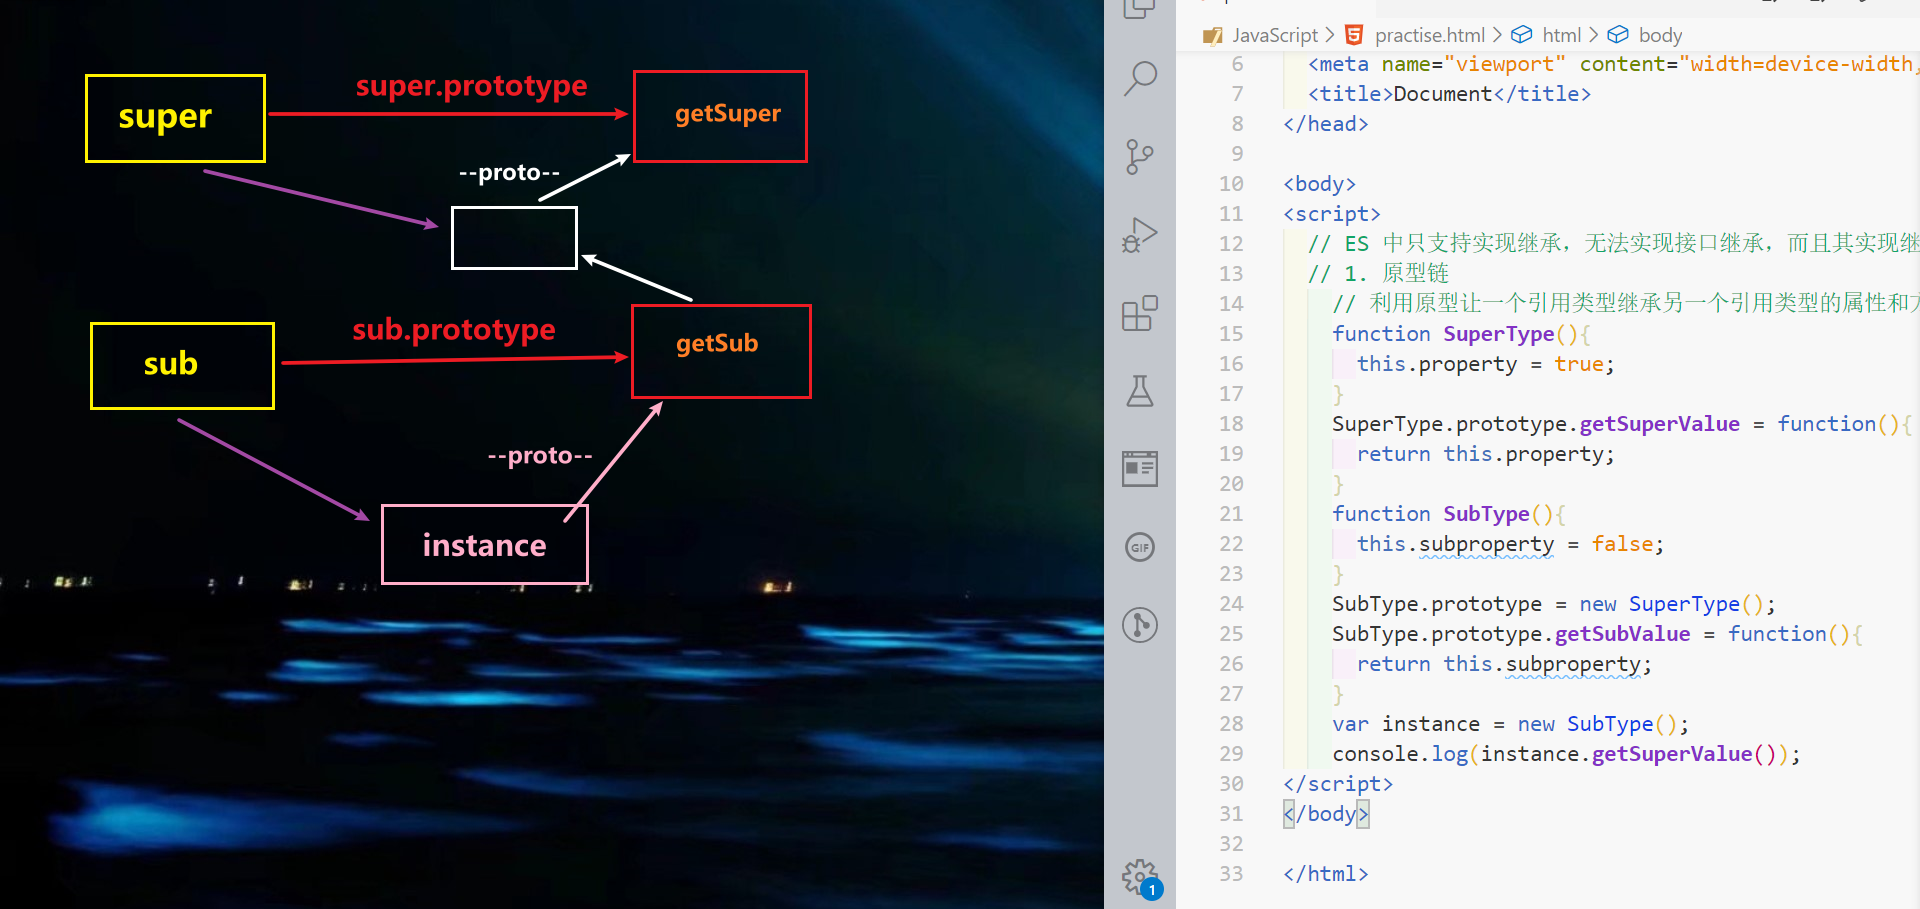Viewport: 1920px width, 909px height.
Task: Open the browser preview panel icon
Action: pyautogui.click(x=1140, y=468)
